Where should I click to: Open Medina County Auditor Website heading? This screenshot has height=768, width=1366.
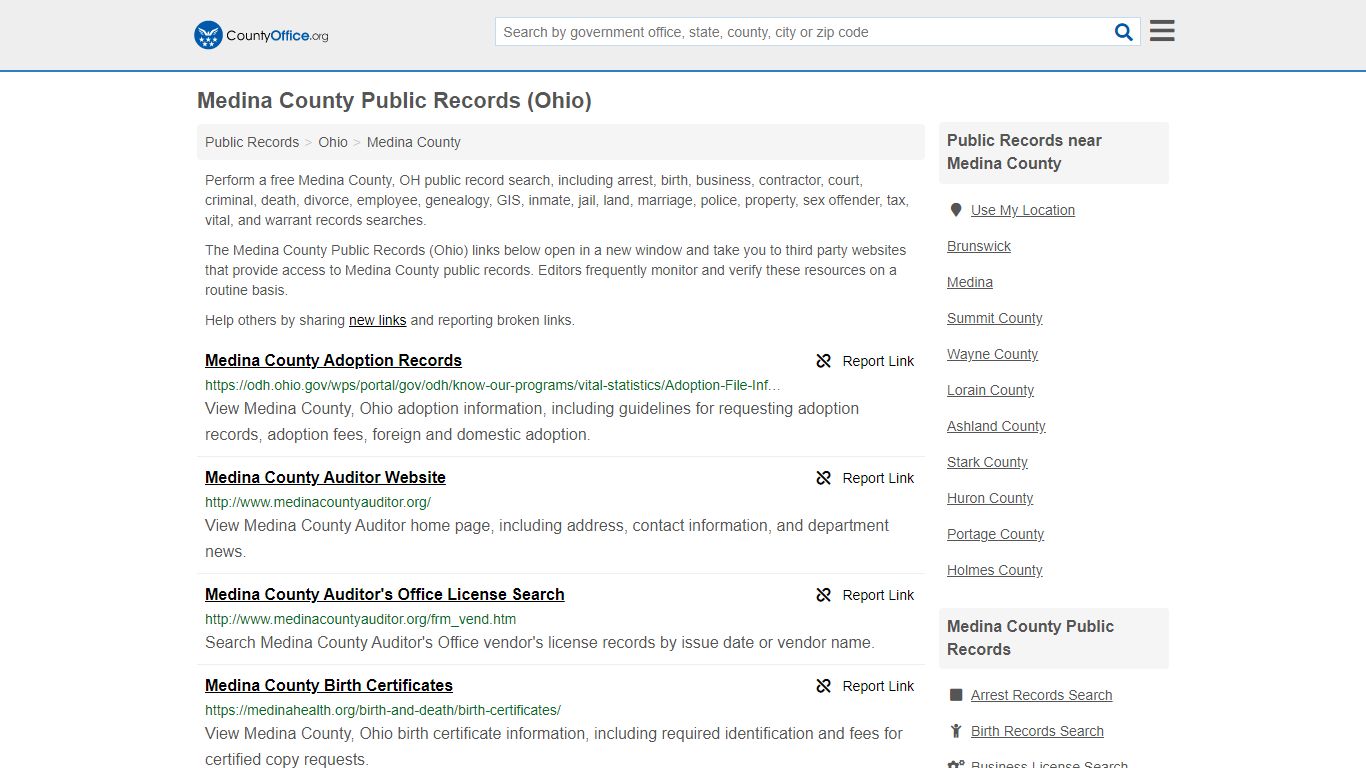click(x=325, y=477)
